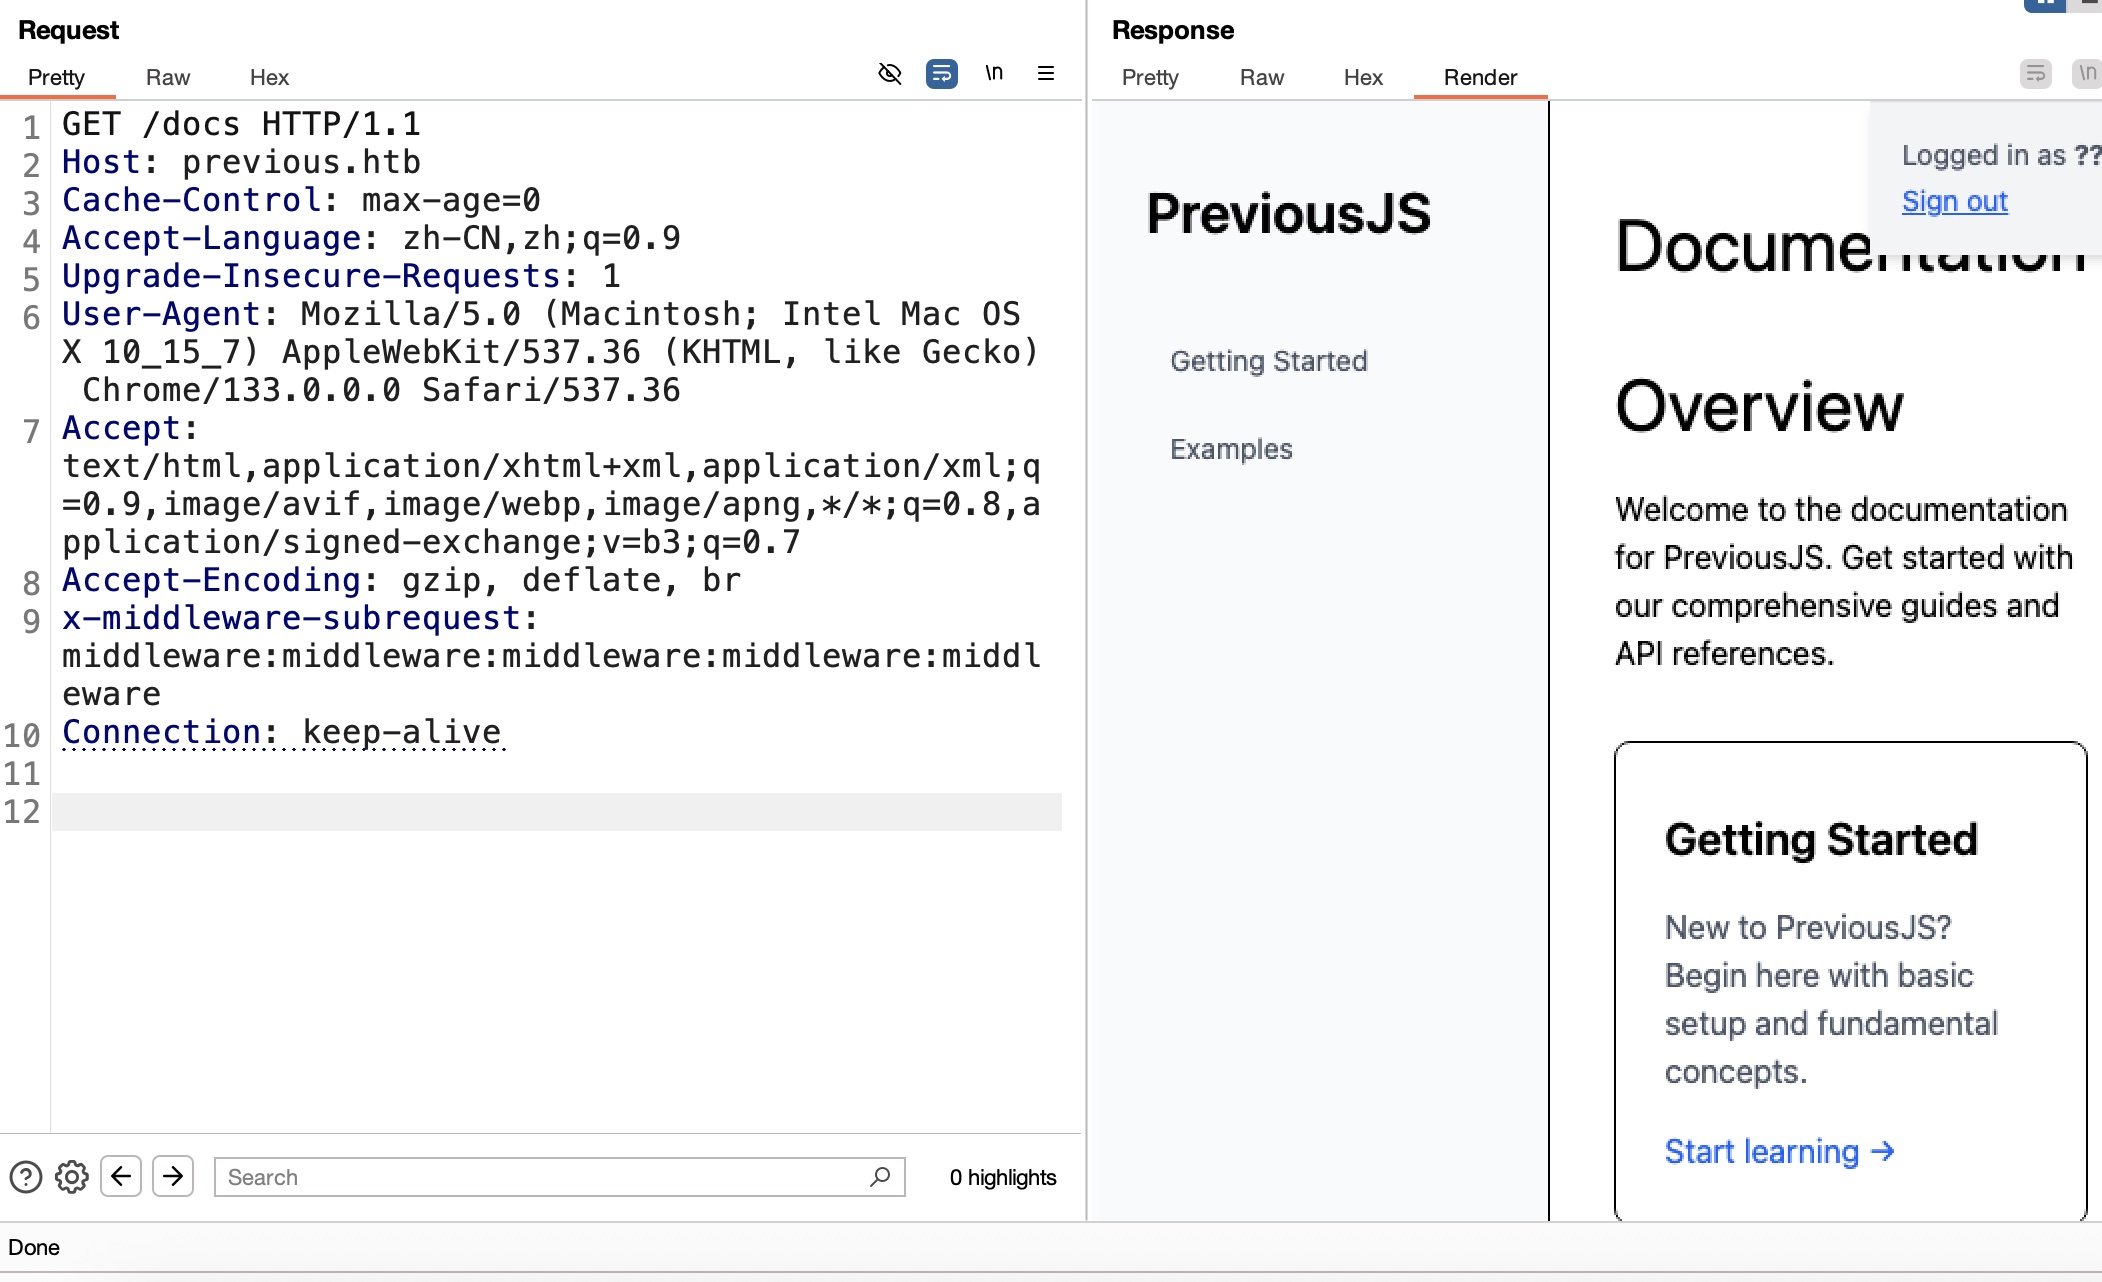Click the Start learning link
This screenshot has height=1282, width=2102.
[x=1779, y=1151]
